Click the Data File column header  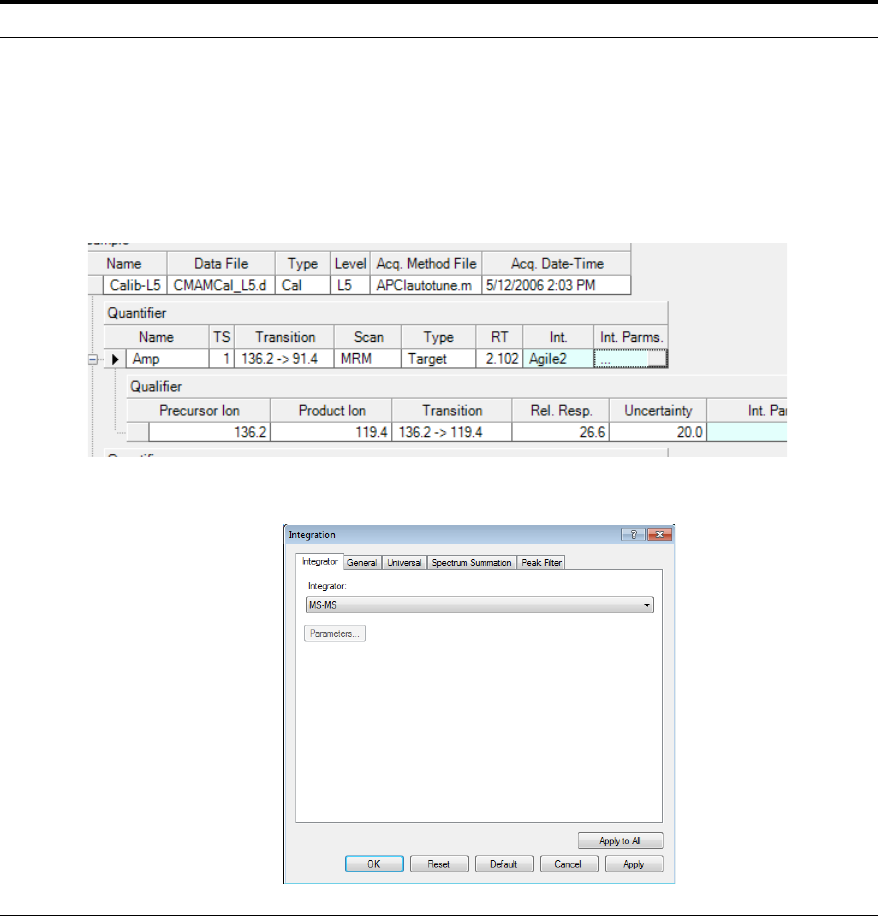[x=221, y=263]
